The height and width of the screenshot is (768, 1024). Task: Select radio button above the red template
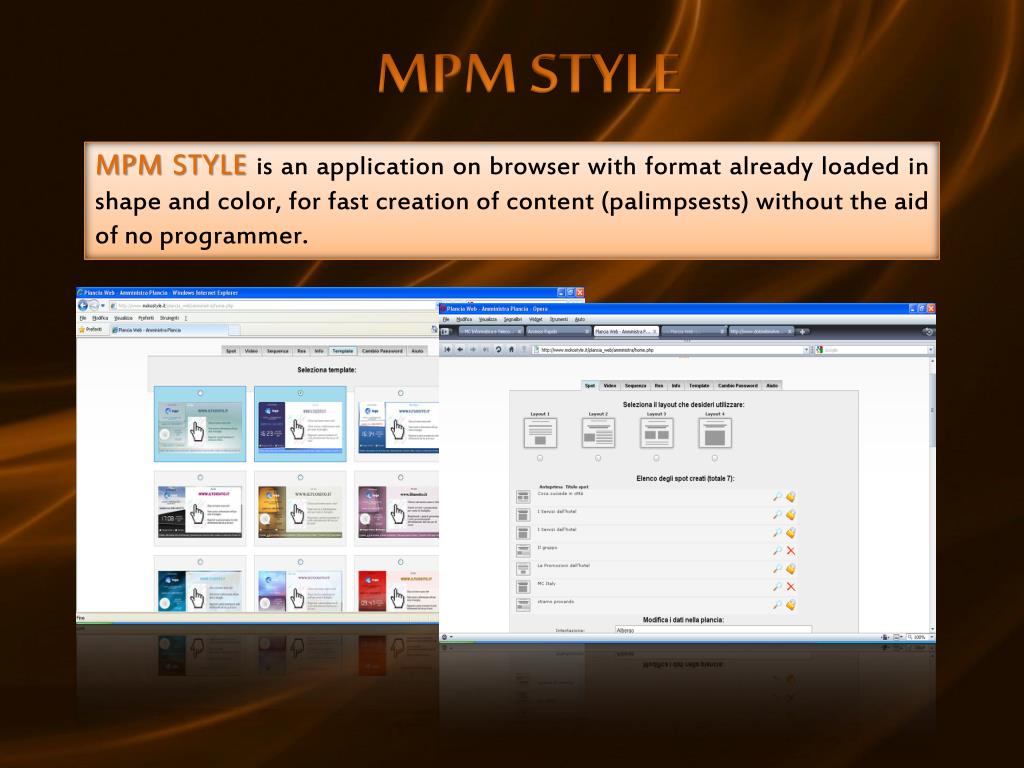click(x=400, y=562)
